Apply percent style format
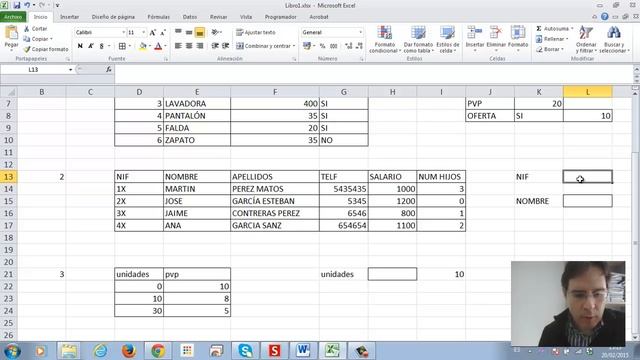 (x=322, y=46)
